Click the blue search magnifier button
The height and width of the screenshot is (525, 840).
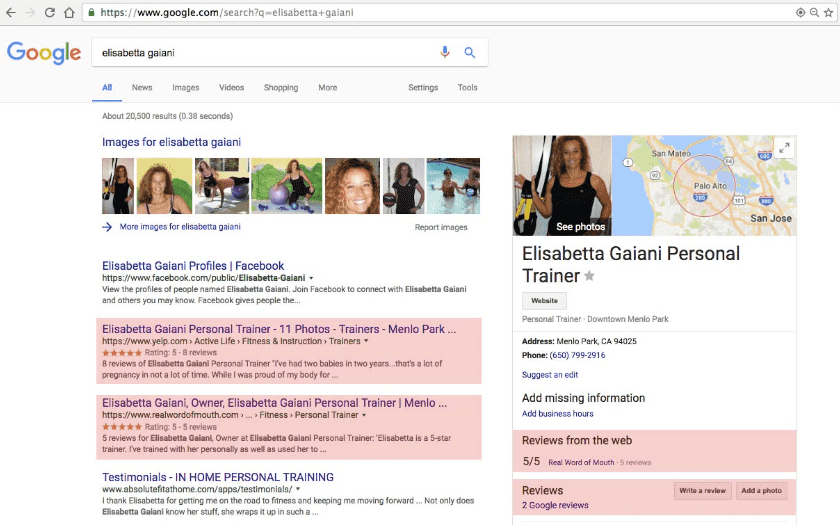[x=470, y=52]
